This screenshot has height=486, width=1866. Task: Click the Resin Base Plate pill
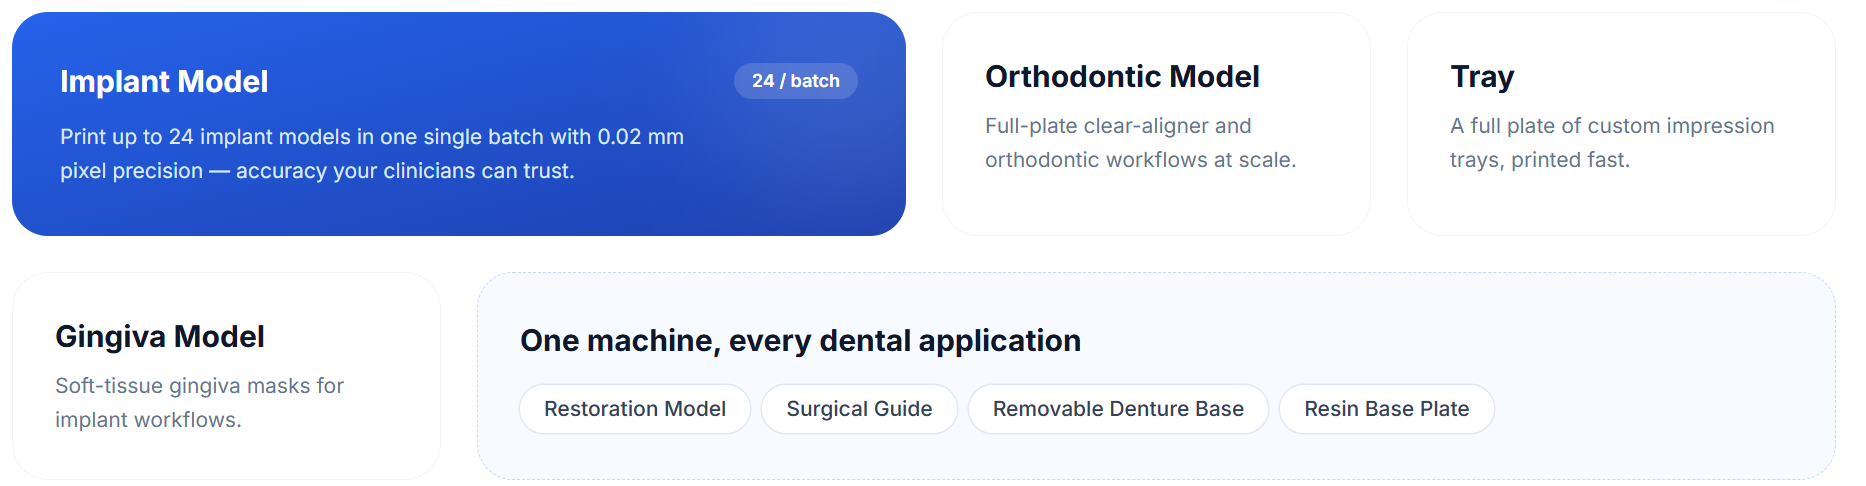[1387, 409]
